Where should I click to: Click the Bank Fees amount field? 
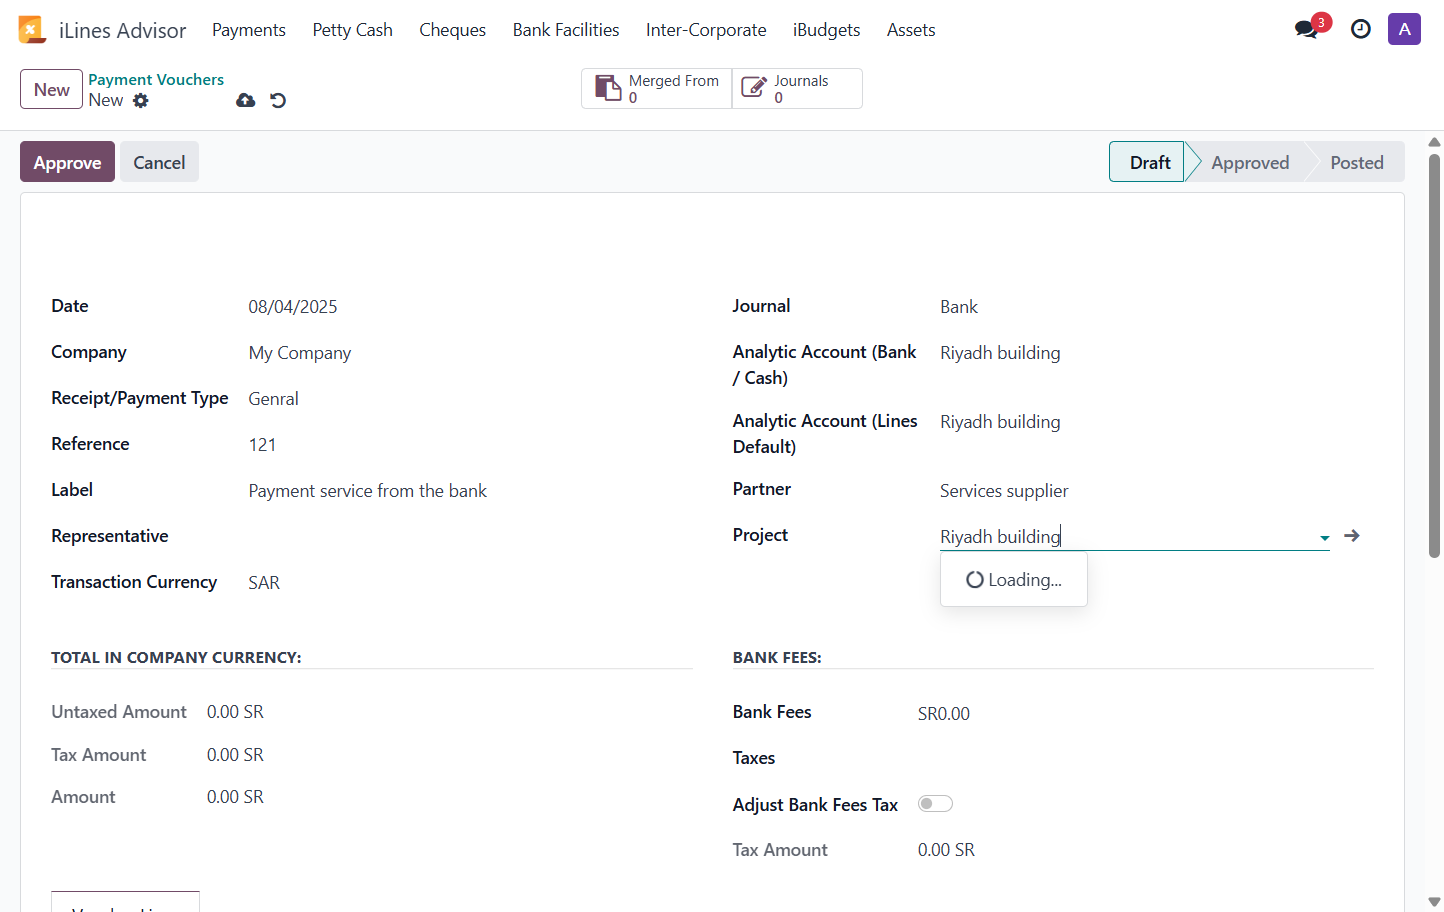click(x=1145, y=714)
